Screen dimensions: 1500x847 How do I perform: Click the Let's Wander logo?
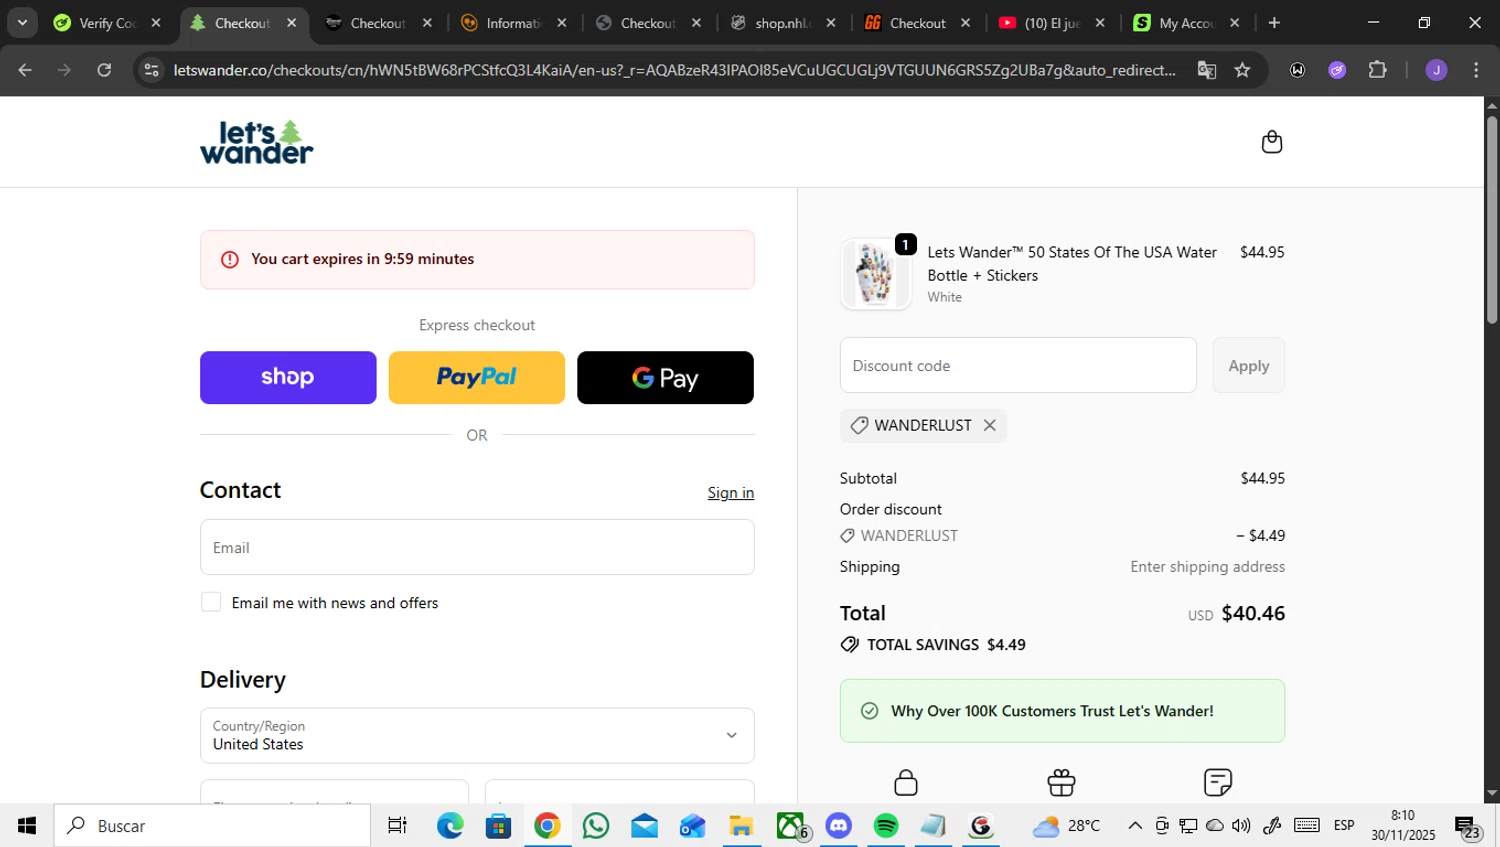[256, 142]
